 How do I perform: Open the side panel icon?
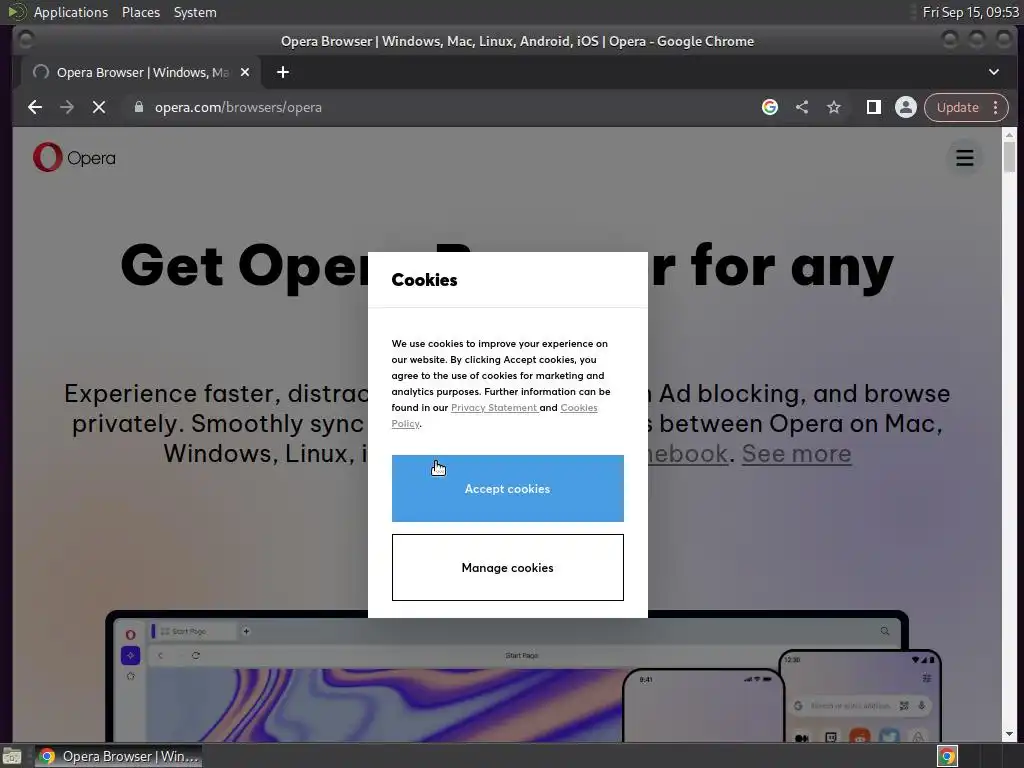tap(873, 107)
